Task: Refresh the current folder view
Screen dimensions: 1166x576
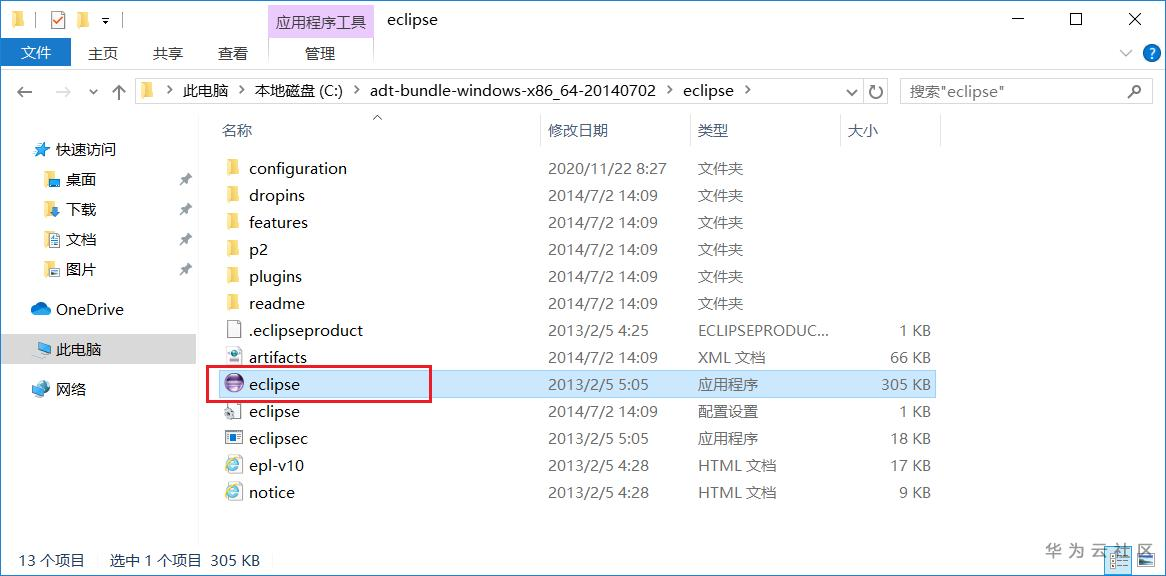Action: click(x=876, y=91)
